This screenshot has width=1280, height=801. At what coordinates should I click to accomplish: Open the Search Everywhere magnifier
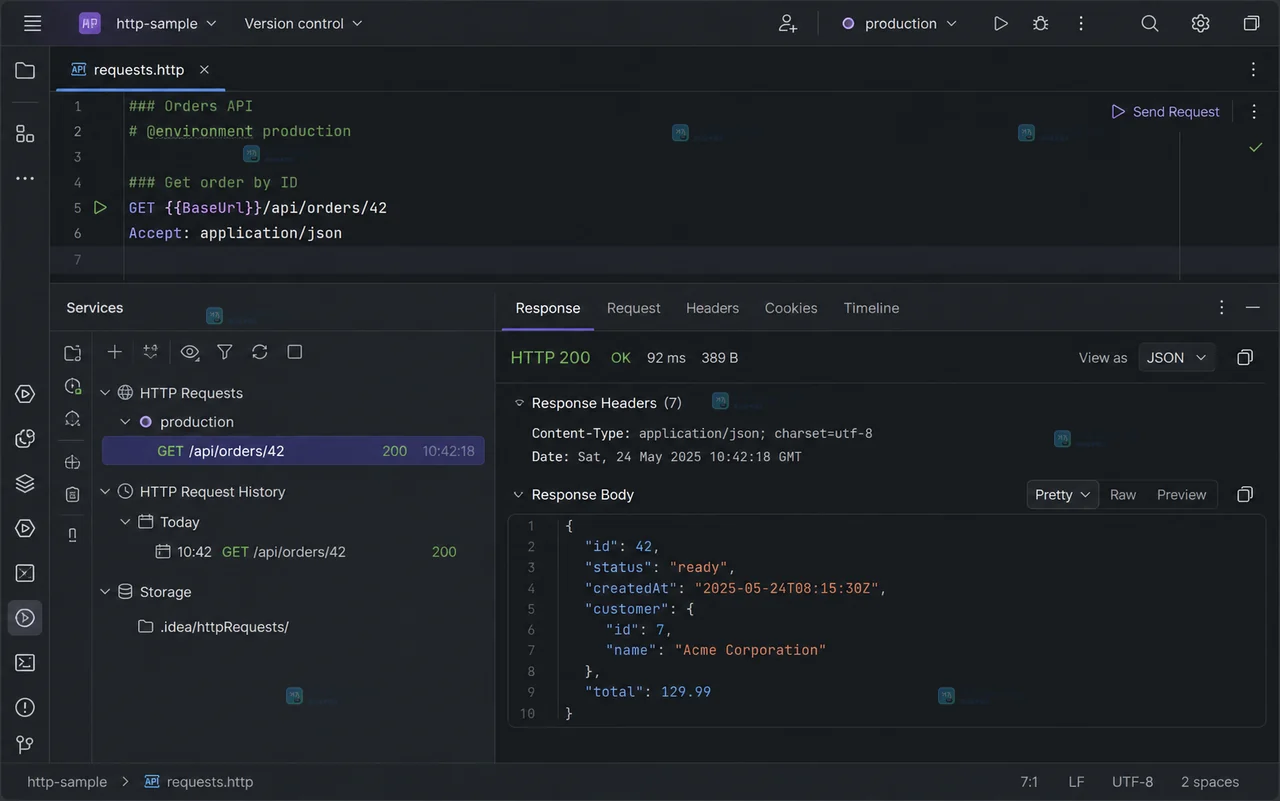[1150, 23]
